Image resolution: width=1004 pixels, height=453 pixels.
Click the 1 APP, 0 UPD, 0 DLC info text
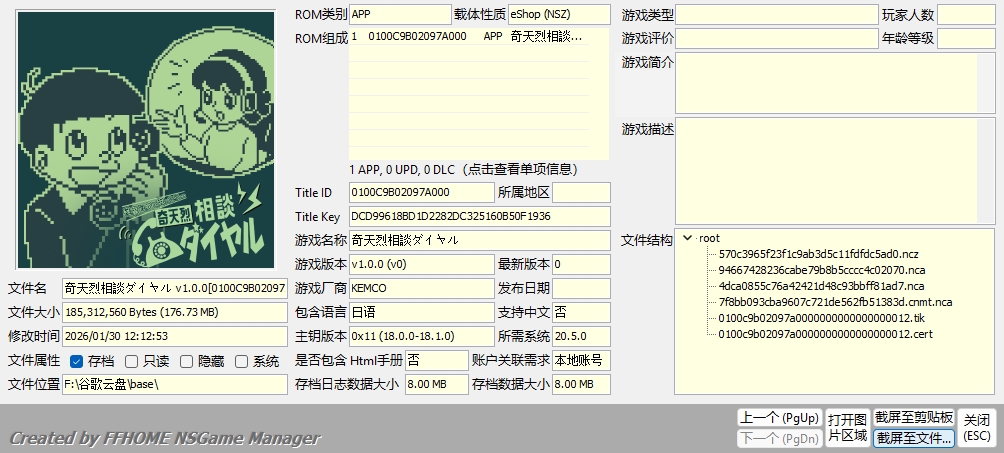464,170
